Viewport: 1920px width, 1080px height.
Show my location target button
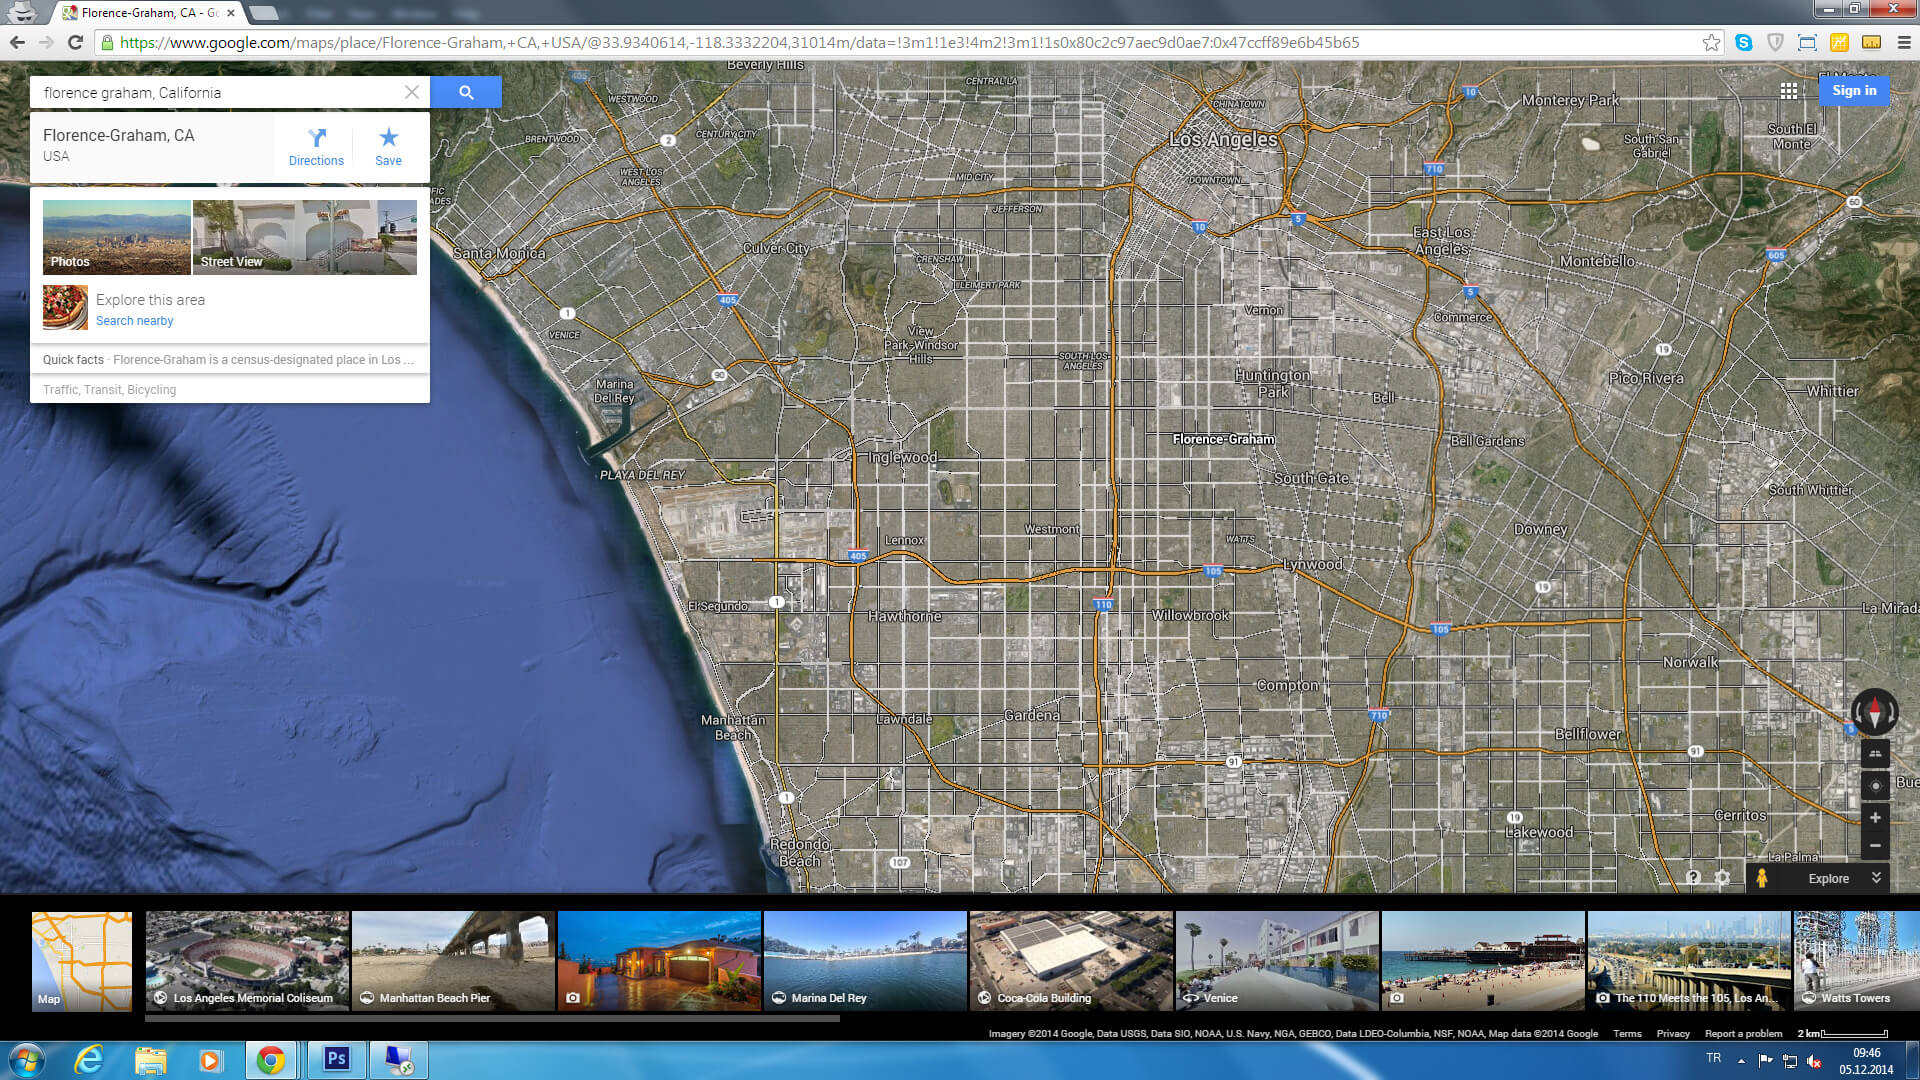tap(1875, 786)
